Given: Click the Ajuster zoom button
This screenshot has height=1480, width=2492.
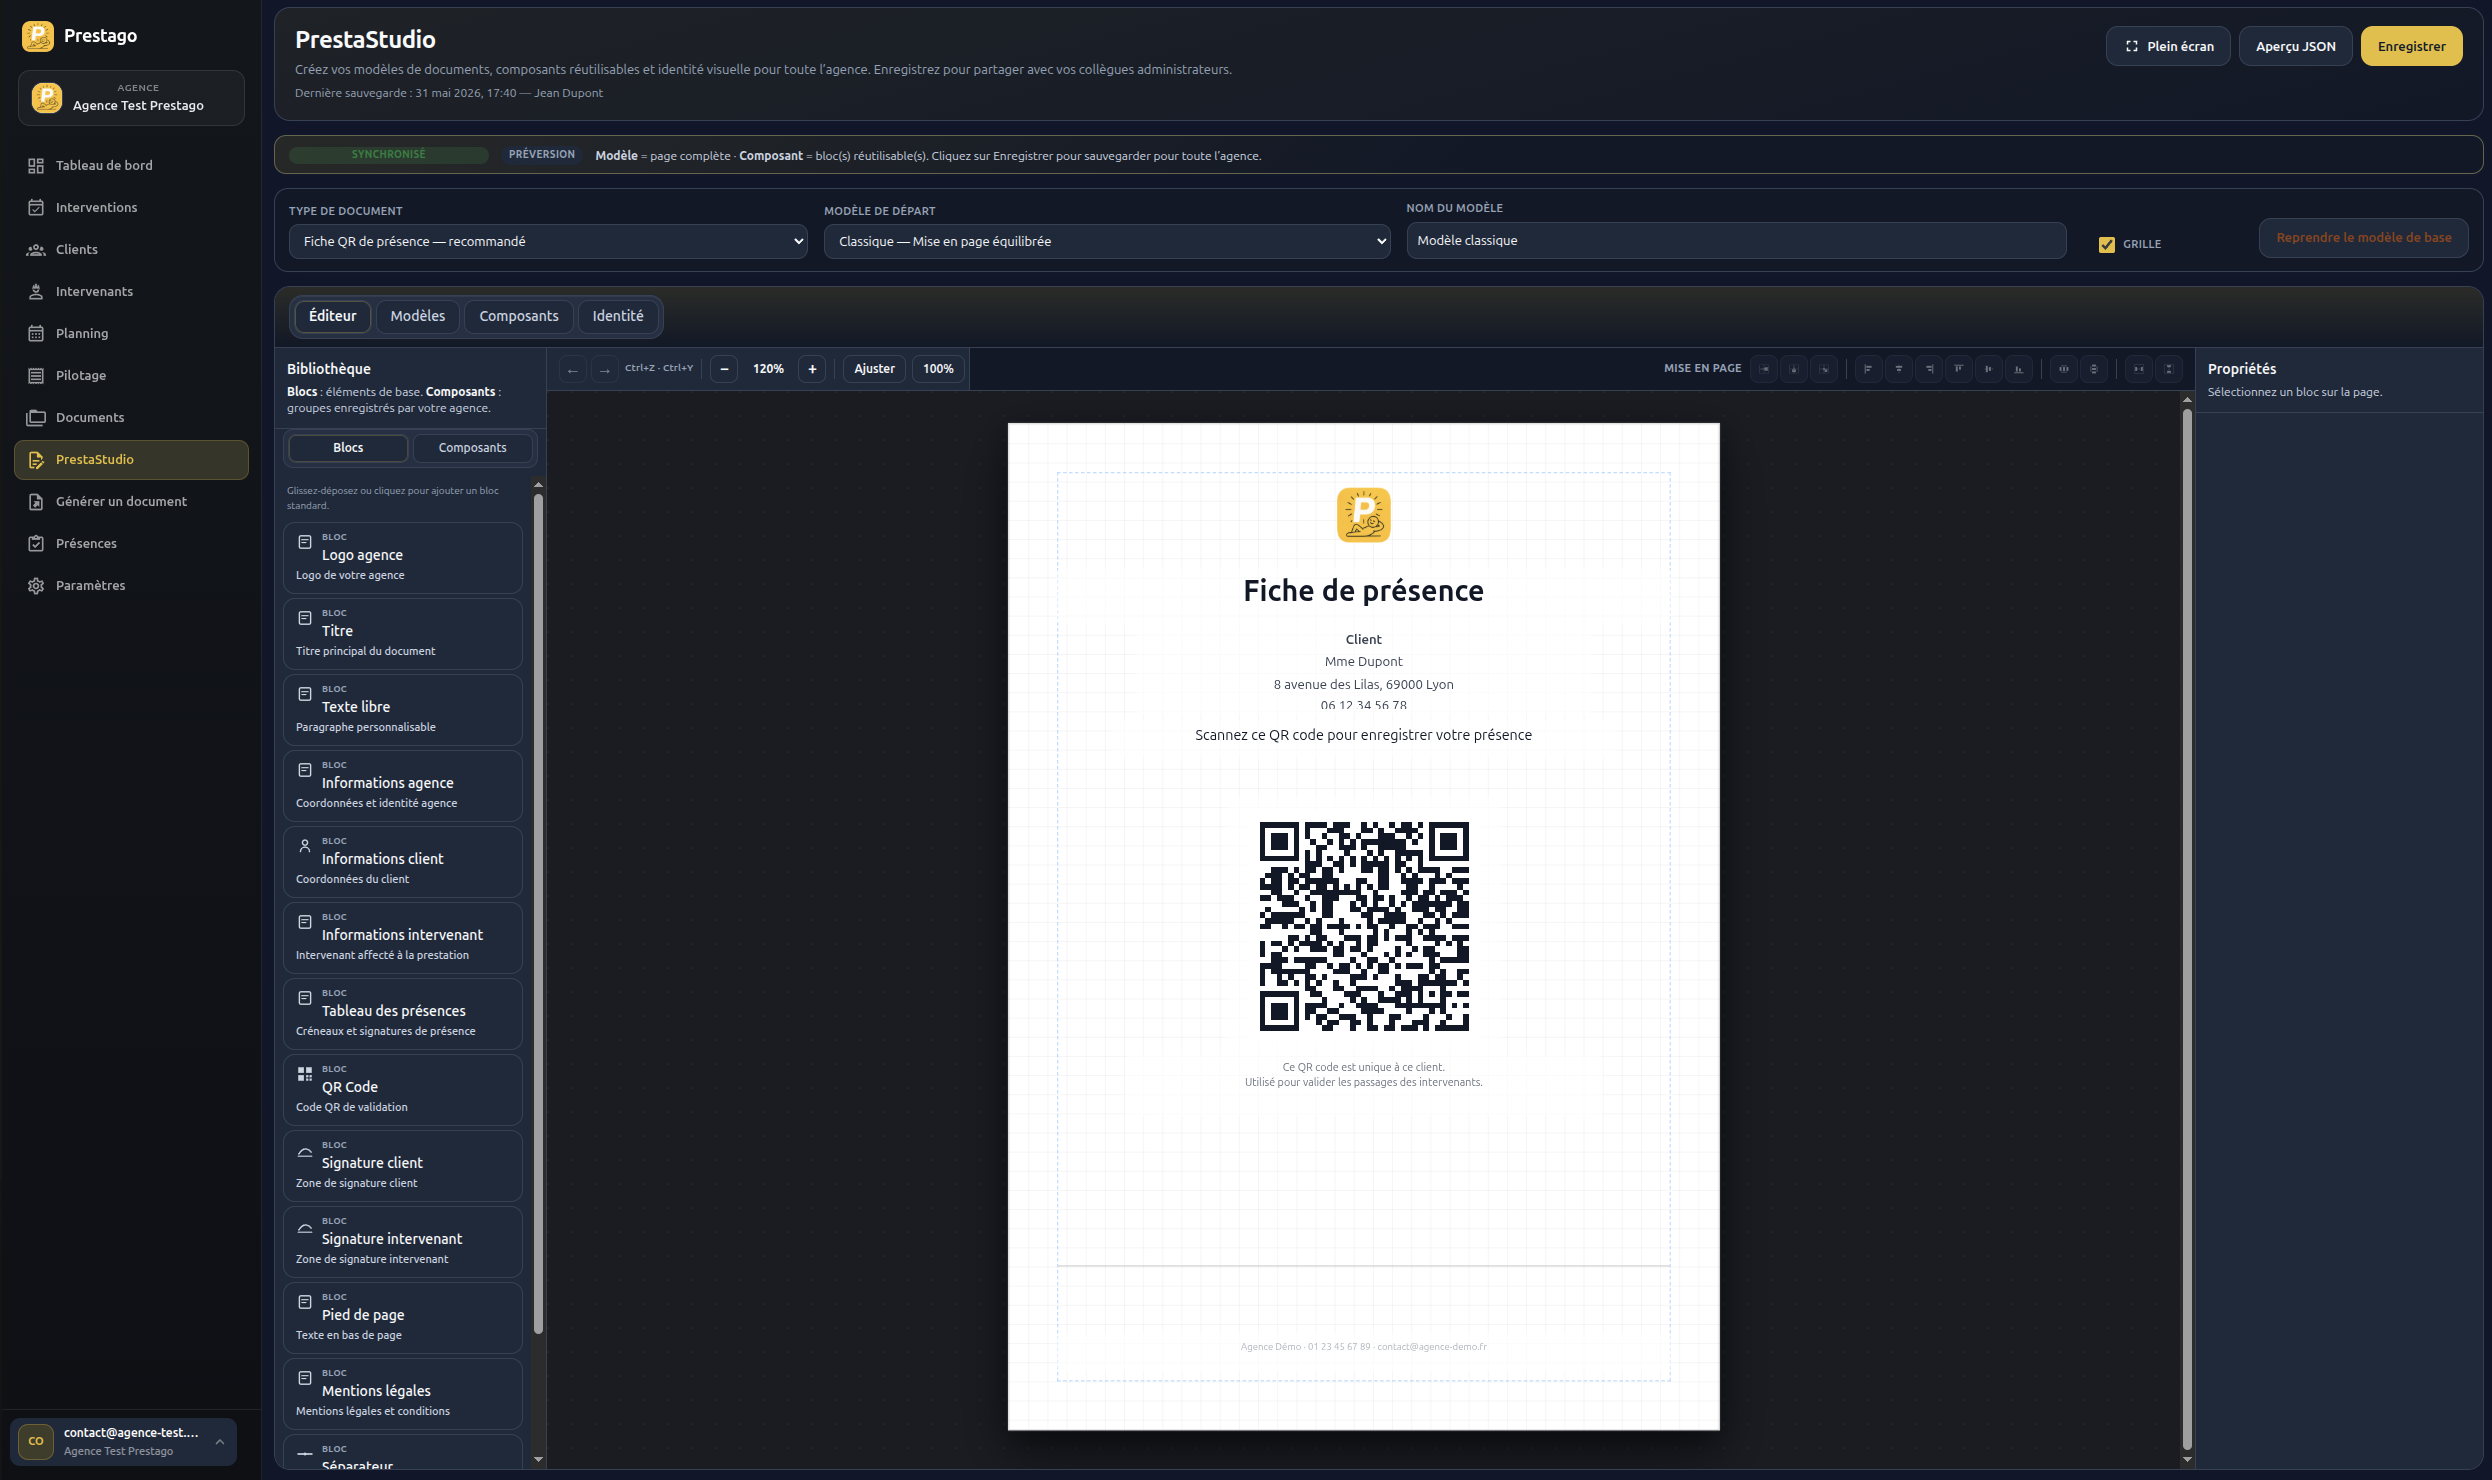Looking at the screenshot, I should point(874,369).
